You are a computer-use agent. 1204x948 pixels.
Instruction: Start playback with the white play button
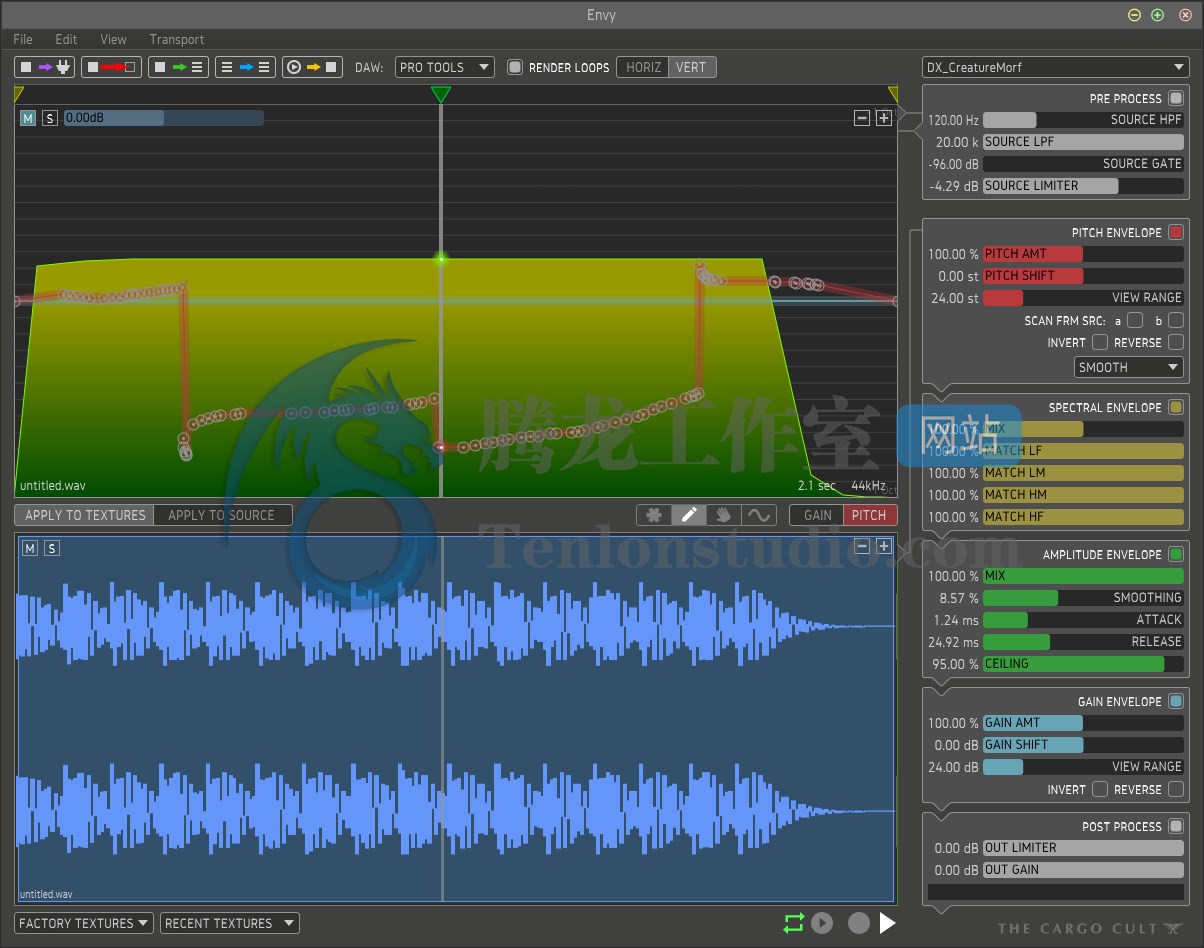click(x=887, y=923)
